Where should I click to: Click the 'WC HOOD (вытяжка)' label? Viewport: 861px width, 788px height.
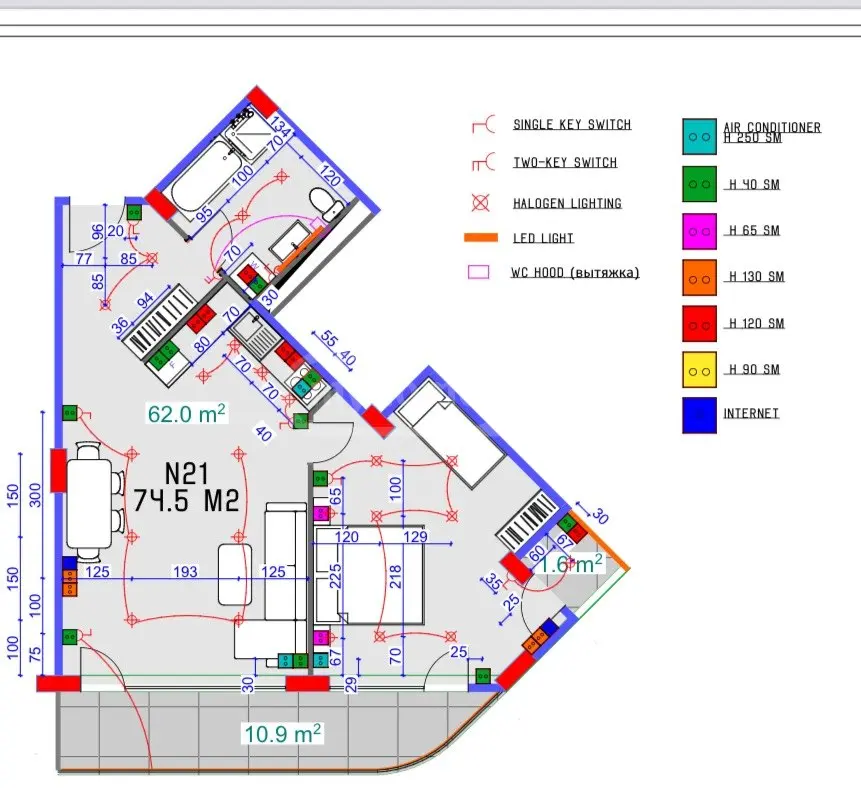(x=575, y=272)
